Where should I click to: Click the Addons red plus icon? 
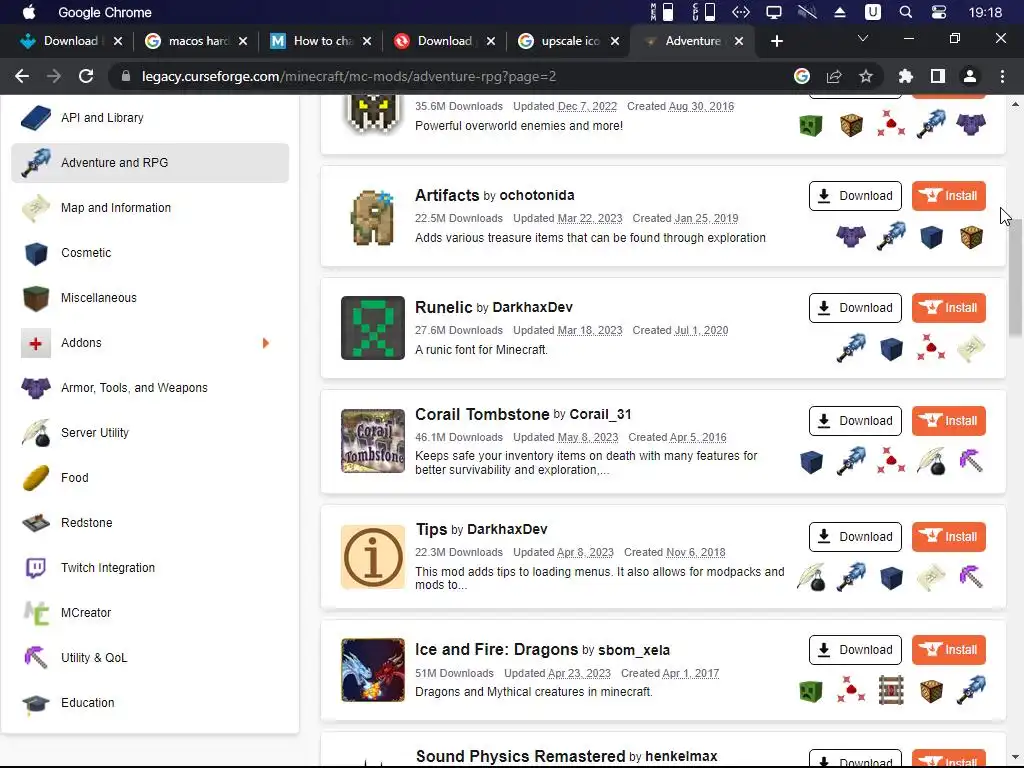pos(36,343)
